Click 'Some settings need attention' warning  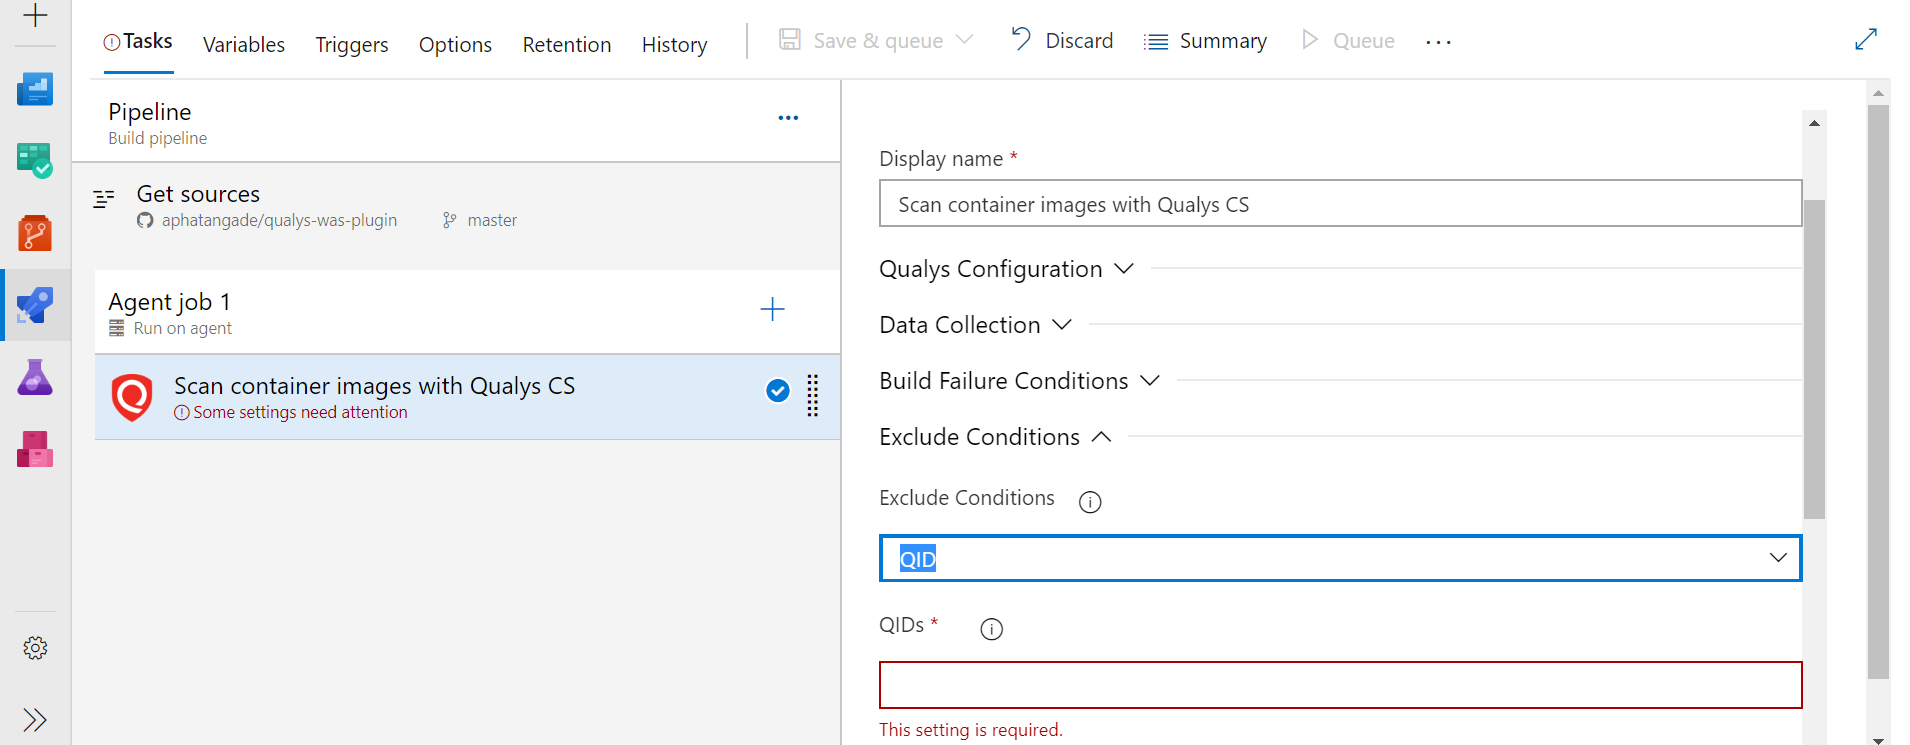pyautogui.click(x=300, y=412)
